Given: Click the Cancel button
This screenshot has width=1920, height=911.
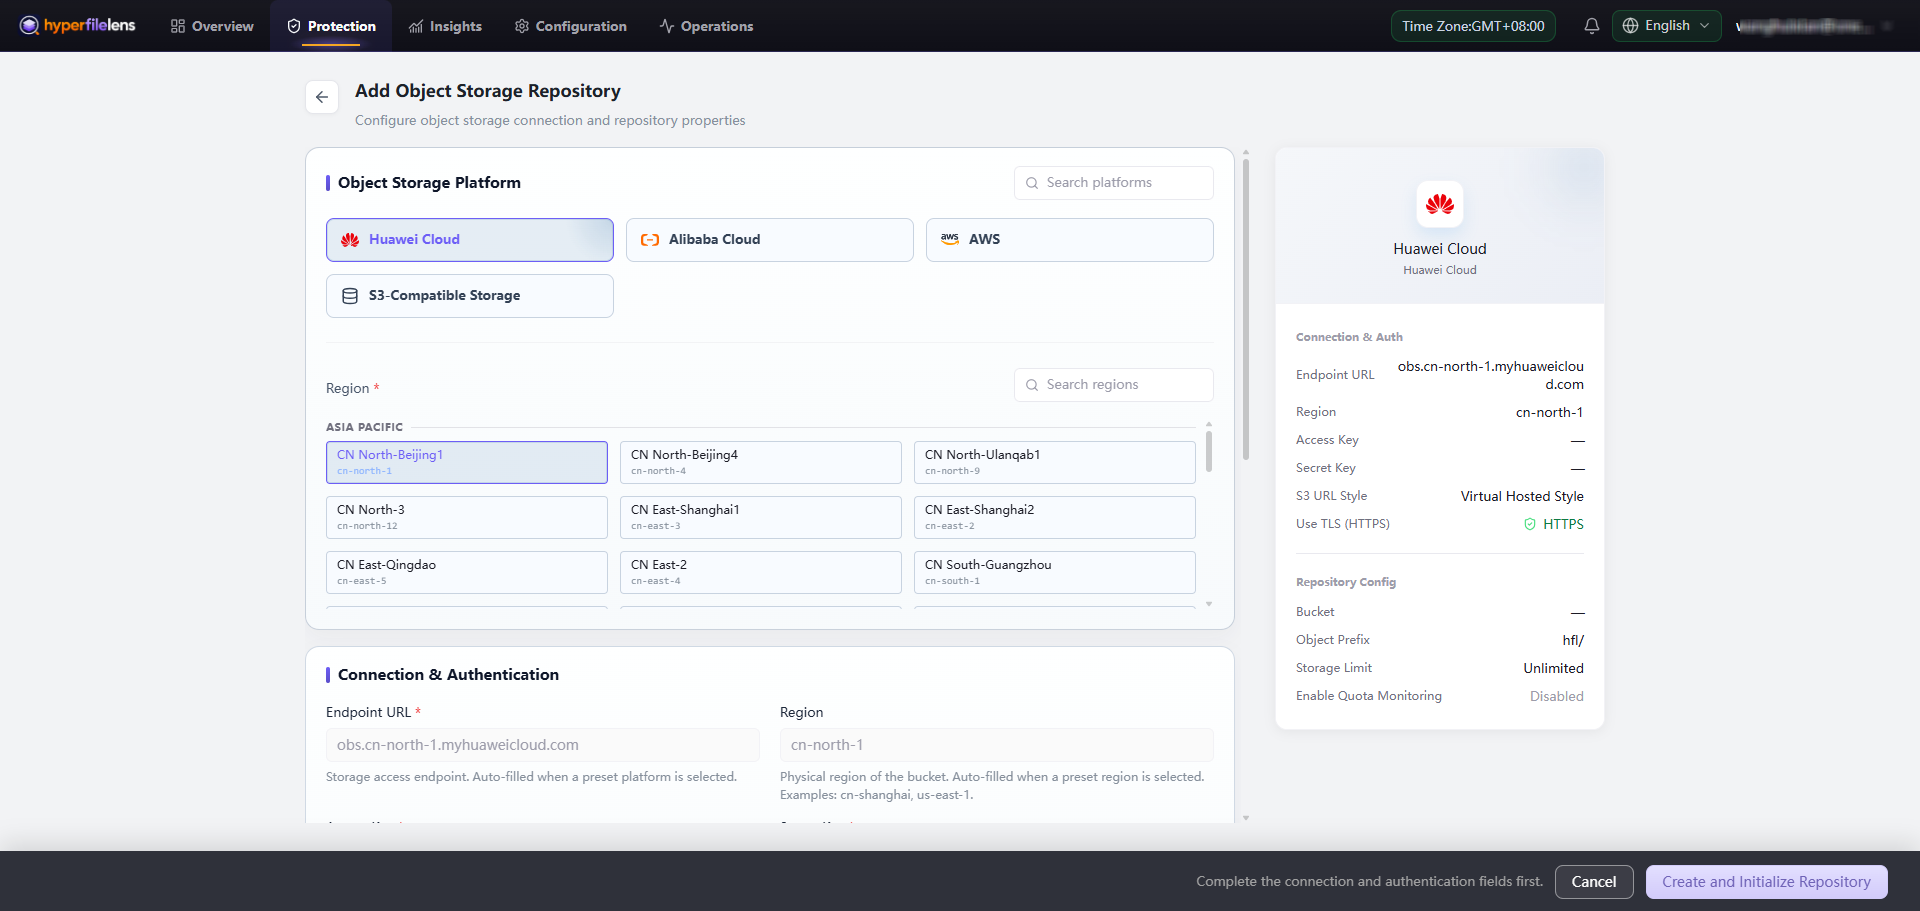Looking at the screenshot, I should click(x=1594, y=882).
